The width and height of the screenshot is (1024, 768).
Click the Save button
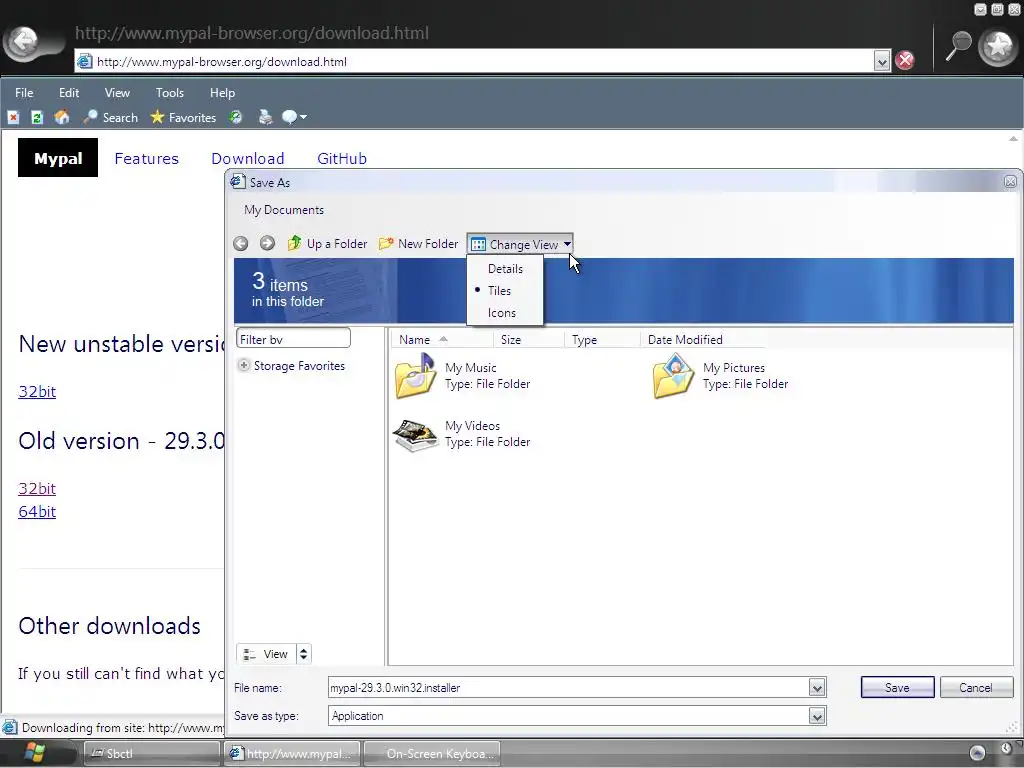click(897, 688)
